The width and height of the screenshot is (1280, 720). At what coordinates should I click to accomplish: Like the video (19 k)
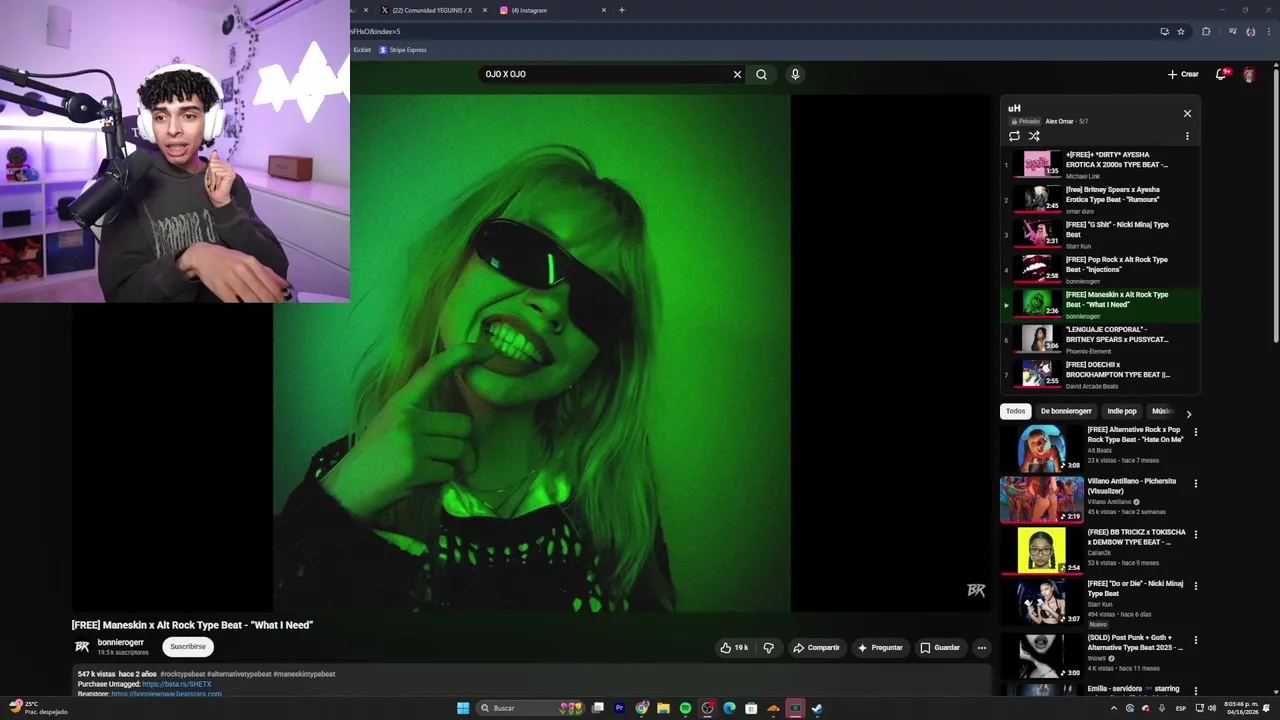click(x=734, y=647)
